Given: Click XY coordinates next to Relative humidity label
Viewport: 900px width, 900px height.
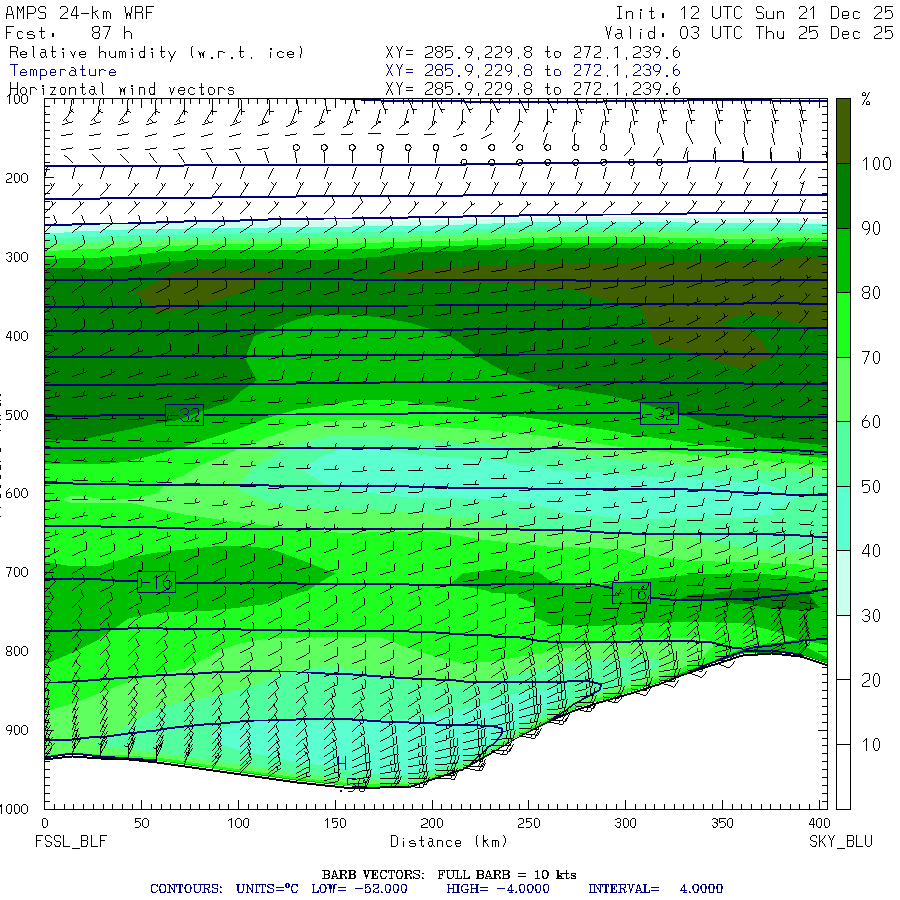Looking at the screenshot, I should tap(533, 53).
